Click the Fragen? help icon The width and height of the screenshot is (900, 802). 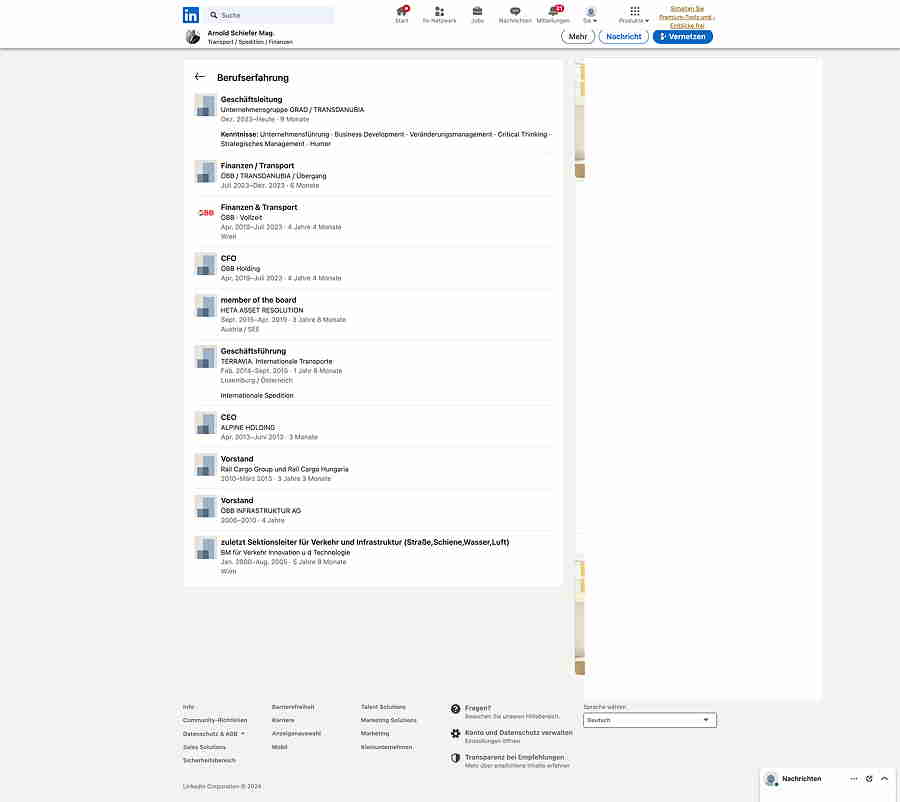[455, 709]
